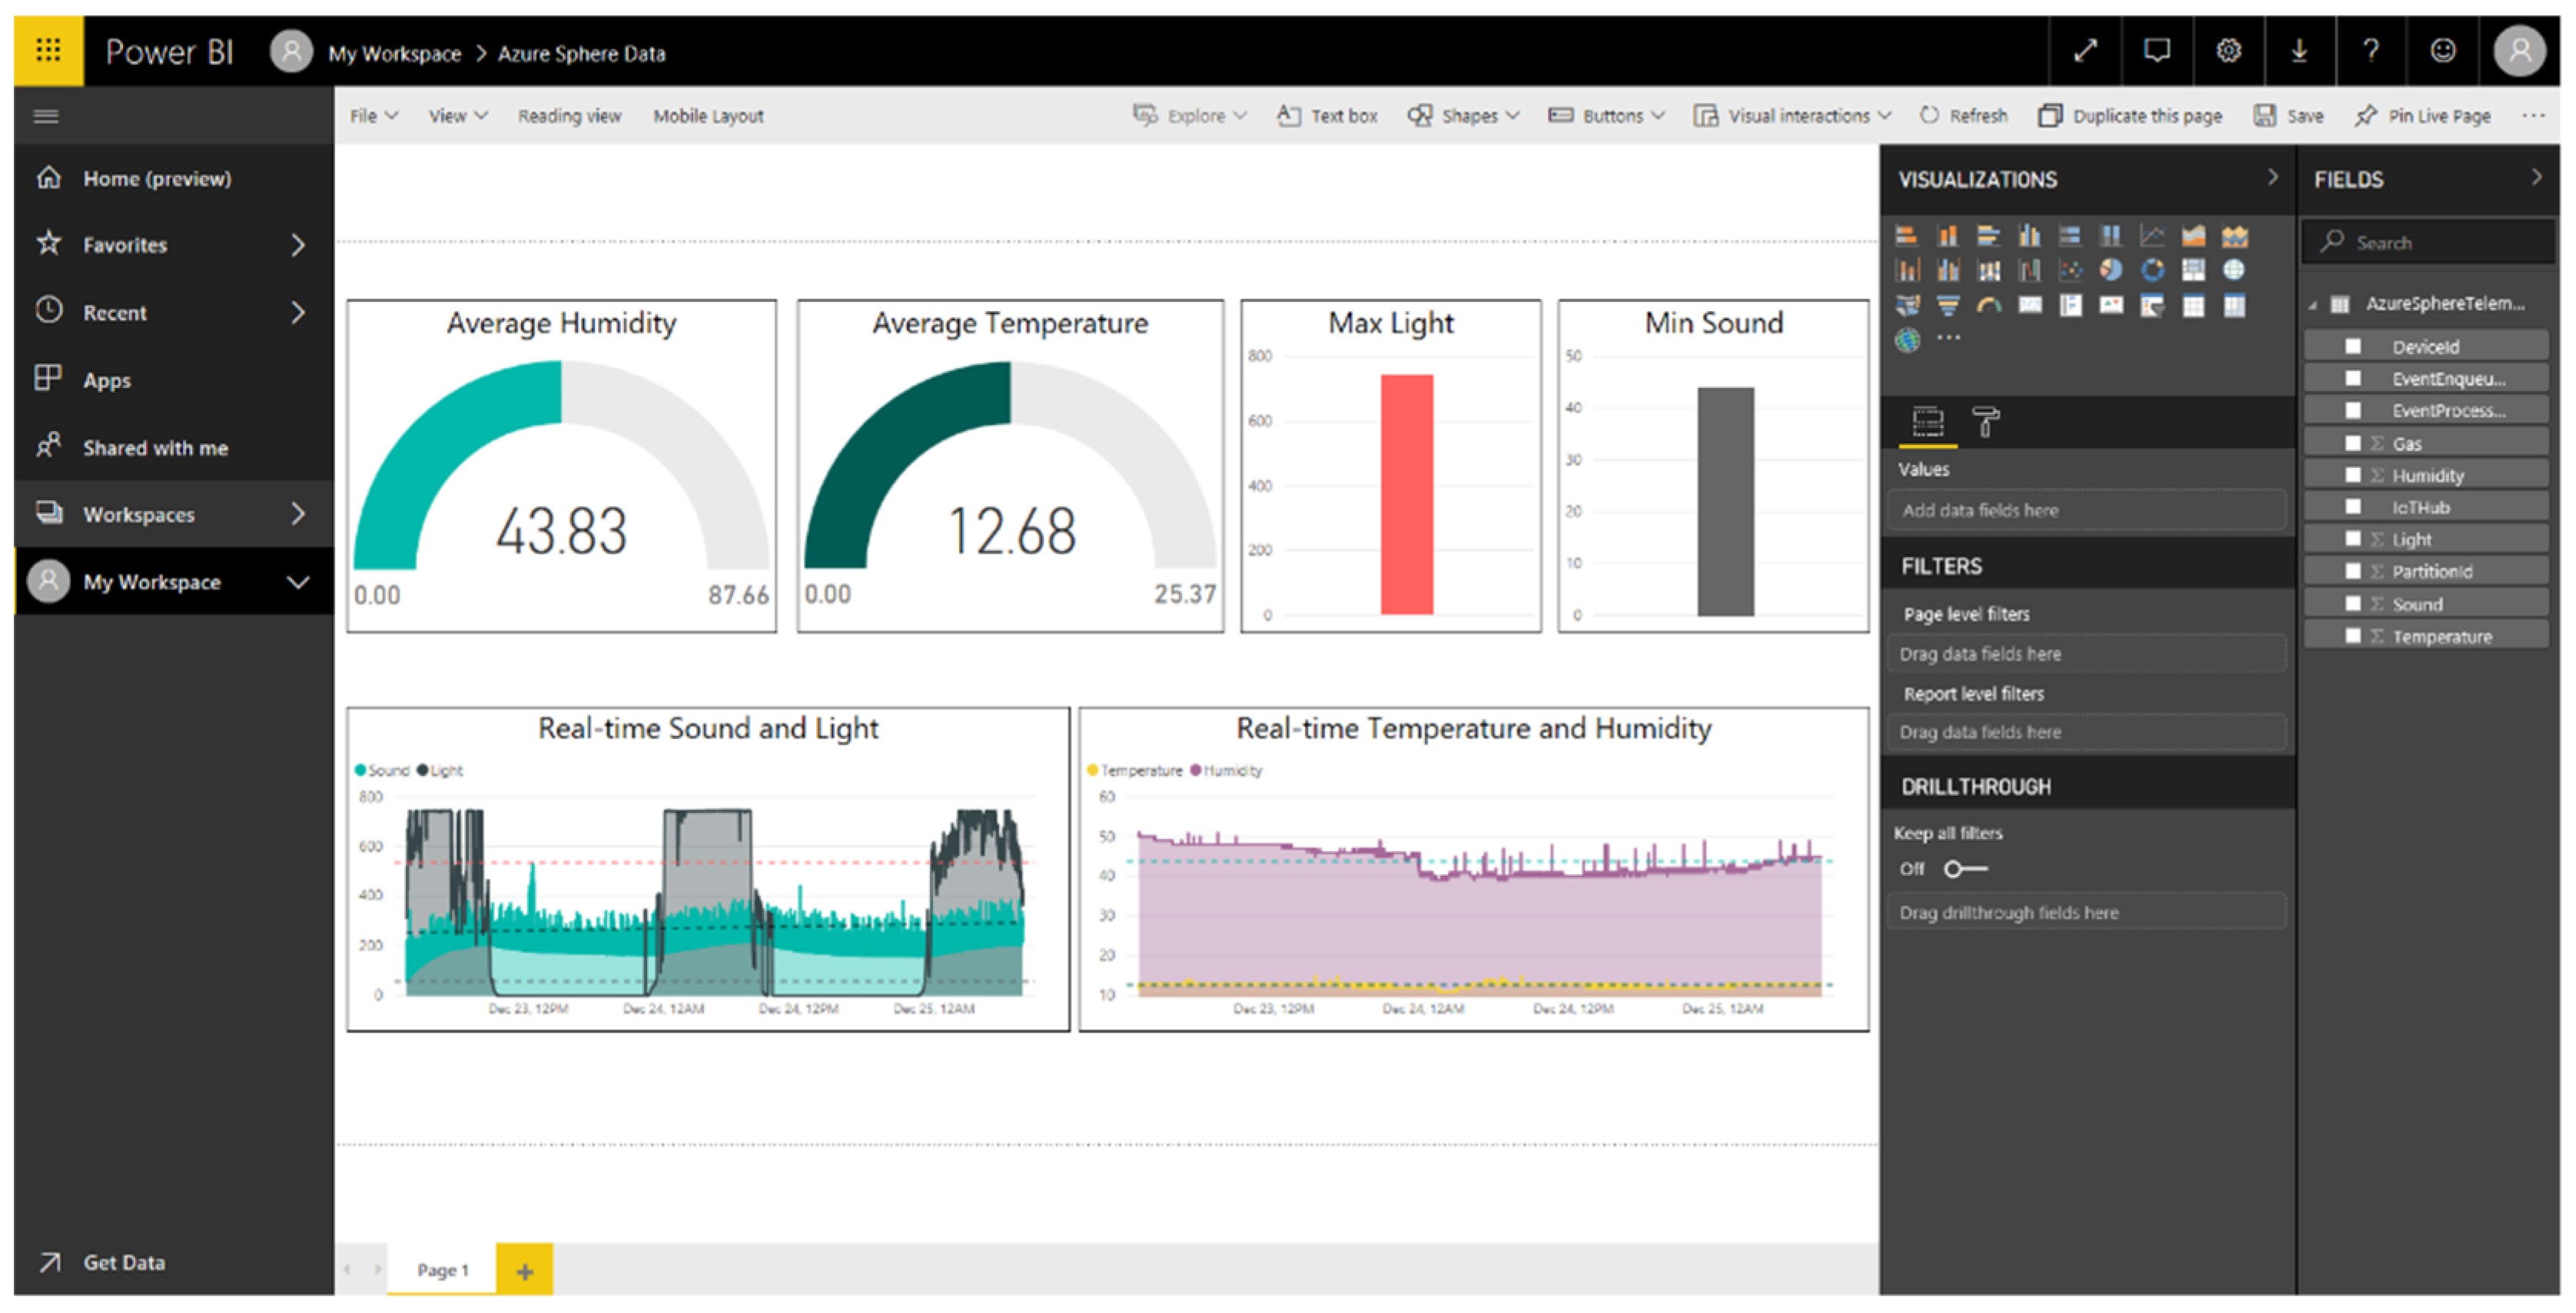Check the Temperature field checkbox
This screenshot has width=2576, height=1313.
(2353, 636)
